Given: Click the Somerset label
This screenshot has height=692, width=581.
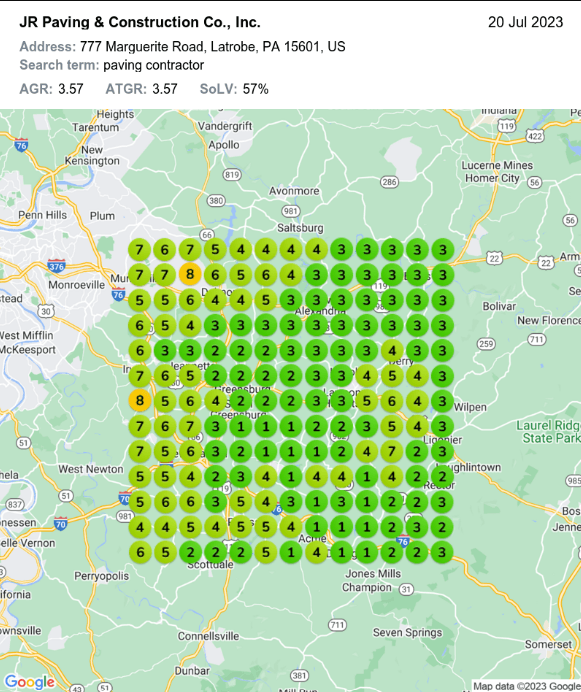Looking at the screenshot, I should 548,644.
